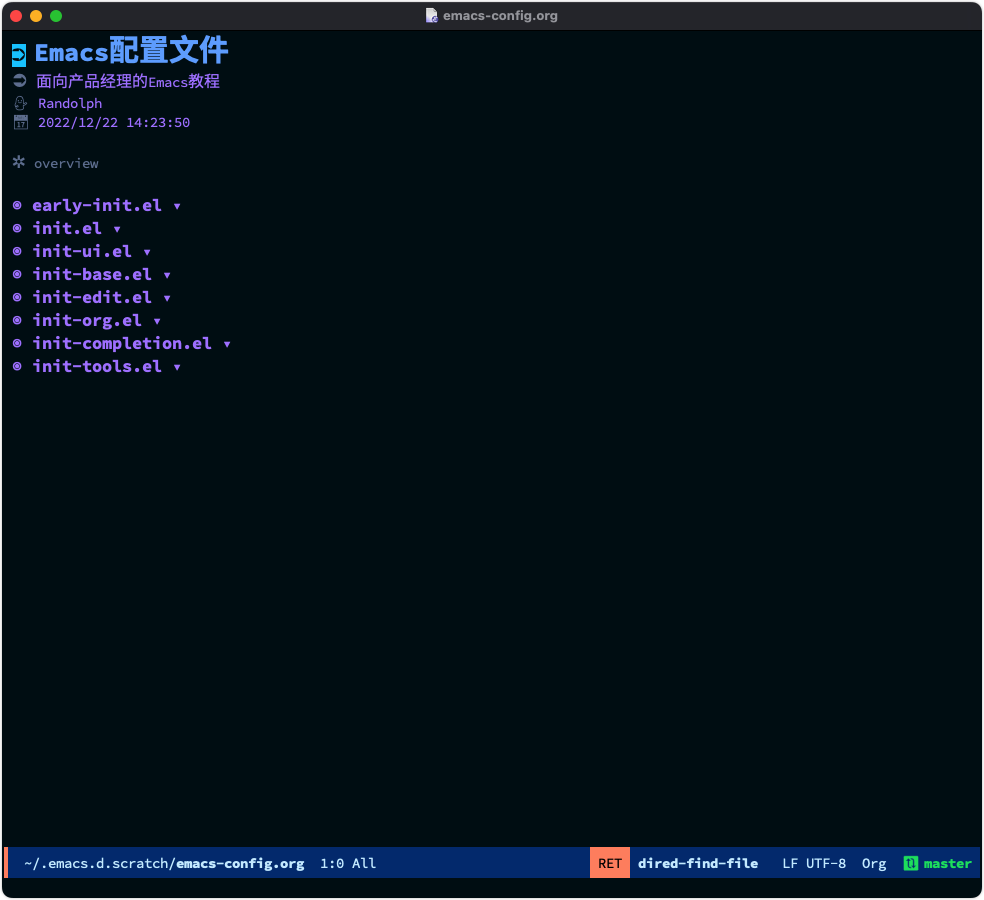This screenshot has height=900, width=984.
Task: Click the overview startup keyword
Action: [x=66, y=164]
